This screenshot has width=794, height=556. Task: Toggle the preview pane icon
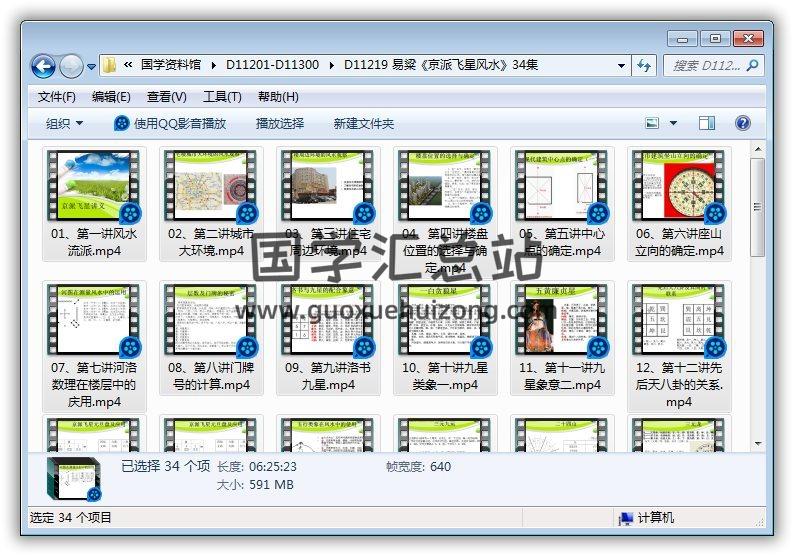707,123
